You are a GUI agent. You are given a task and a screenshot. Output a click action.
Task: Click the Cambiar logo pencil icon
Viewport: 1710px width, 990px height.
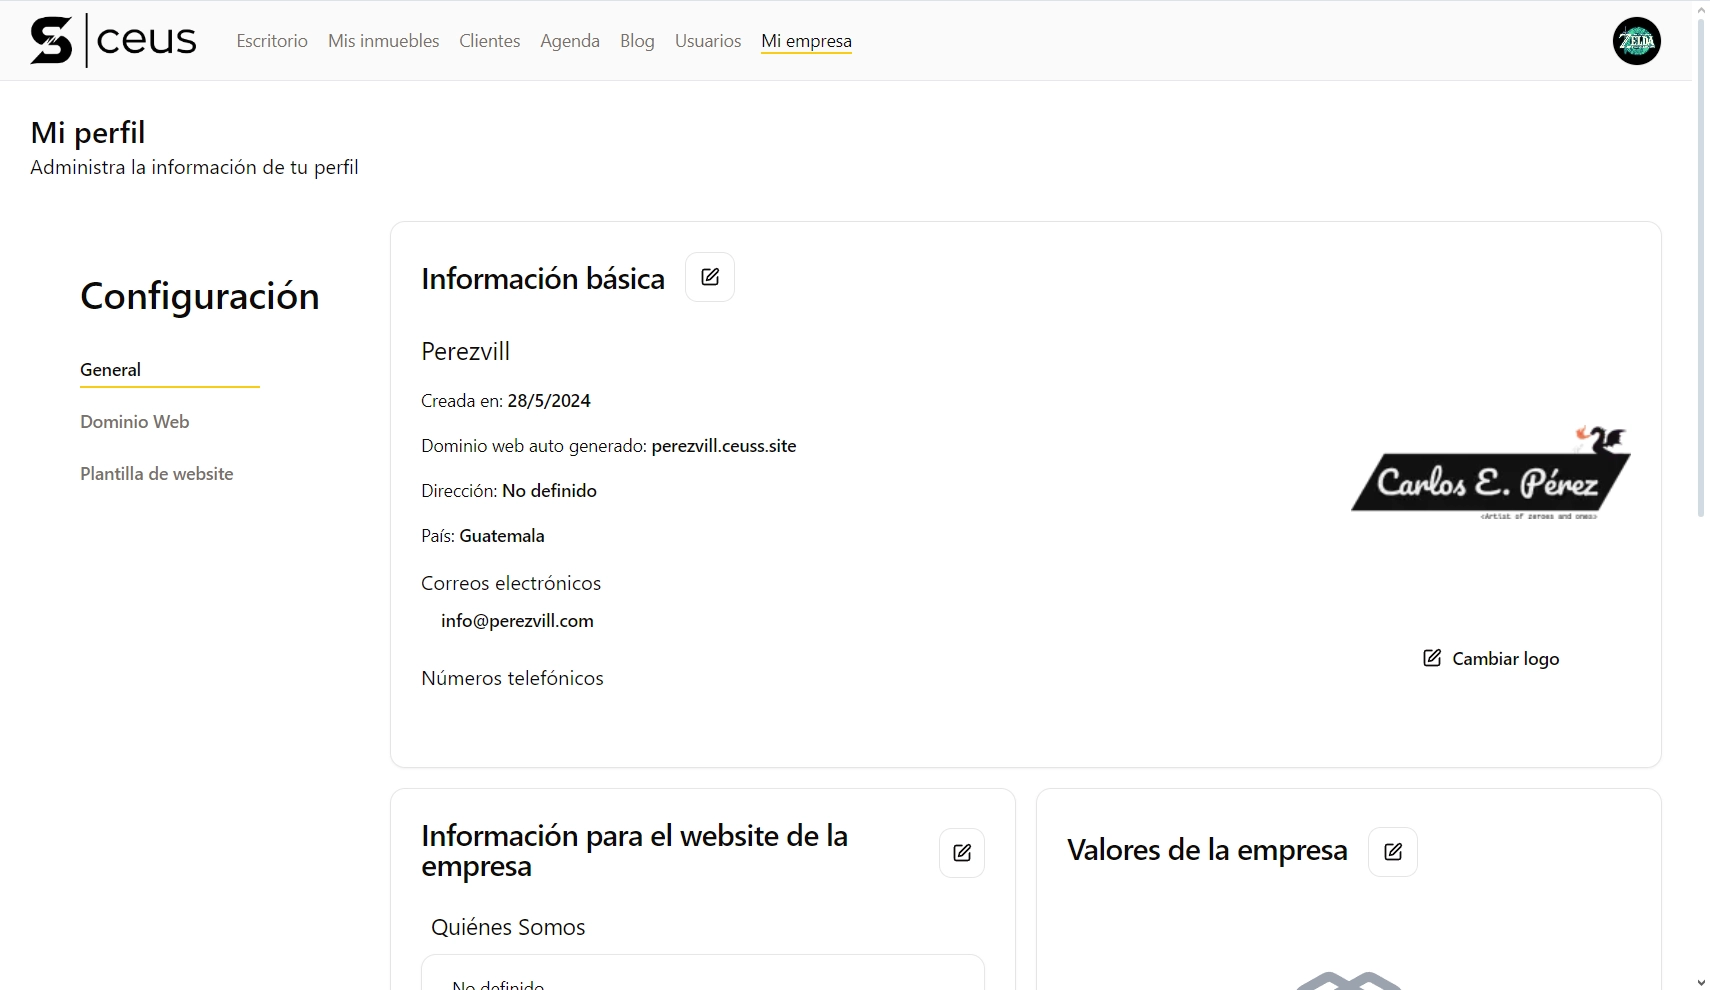(1432, 658)
